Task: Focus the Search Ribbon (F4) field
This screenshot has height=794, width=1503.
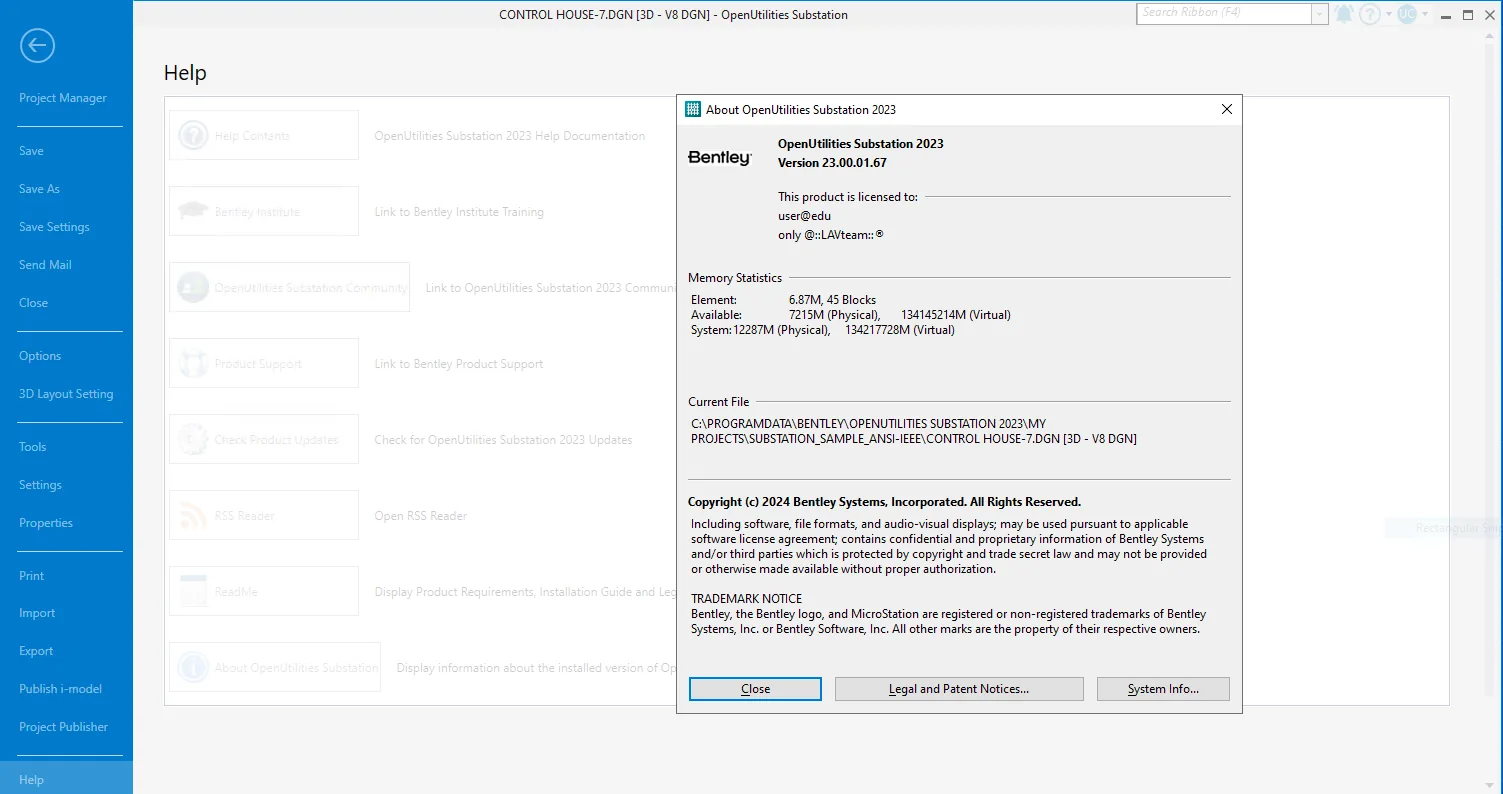Action: click(x=1224, y=14)
